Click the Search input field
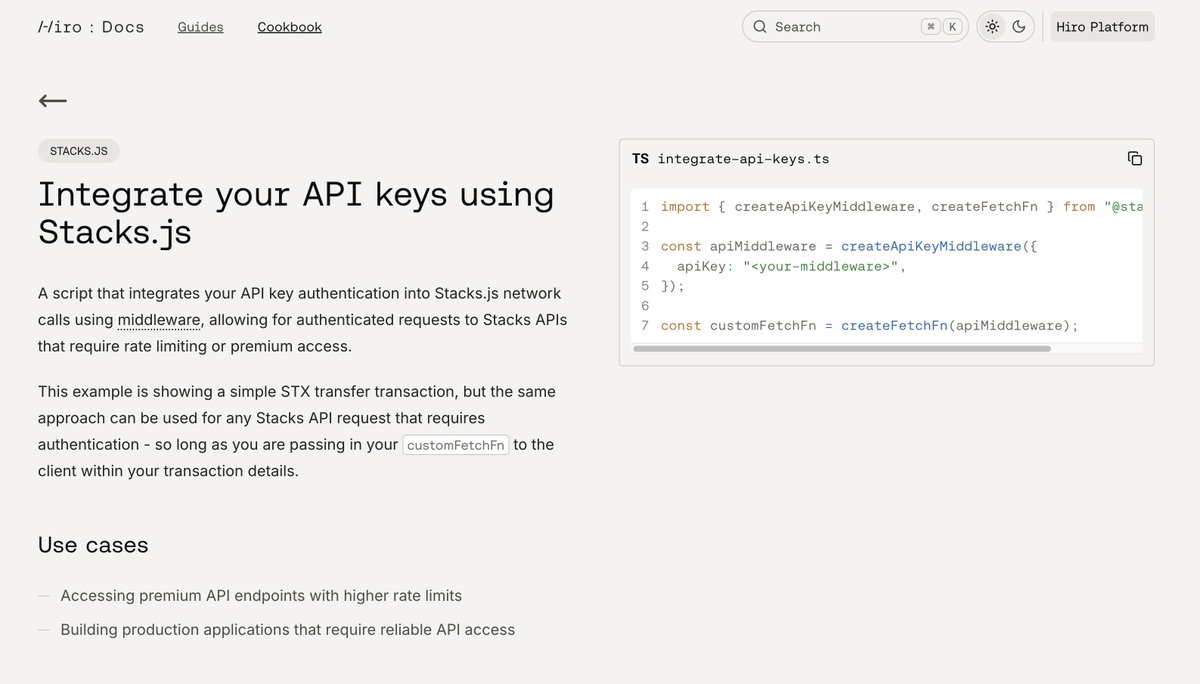Image resolution: width=1200 pixels, height=684 pixels. pos(840,27)
